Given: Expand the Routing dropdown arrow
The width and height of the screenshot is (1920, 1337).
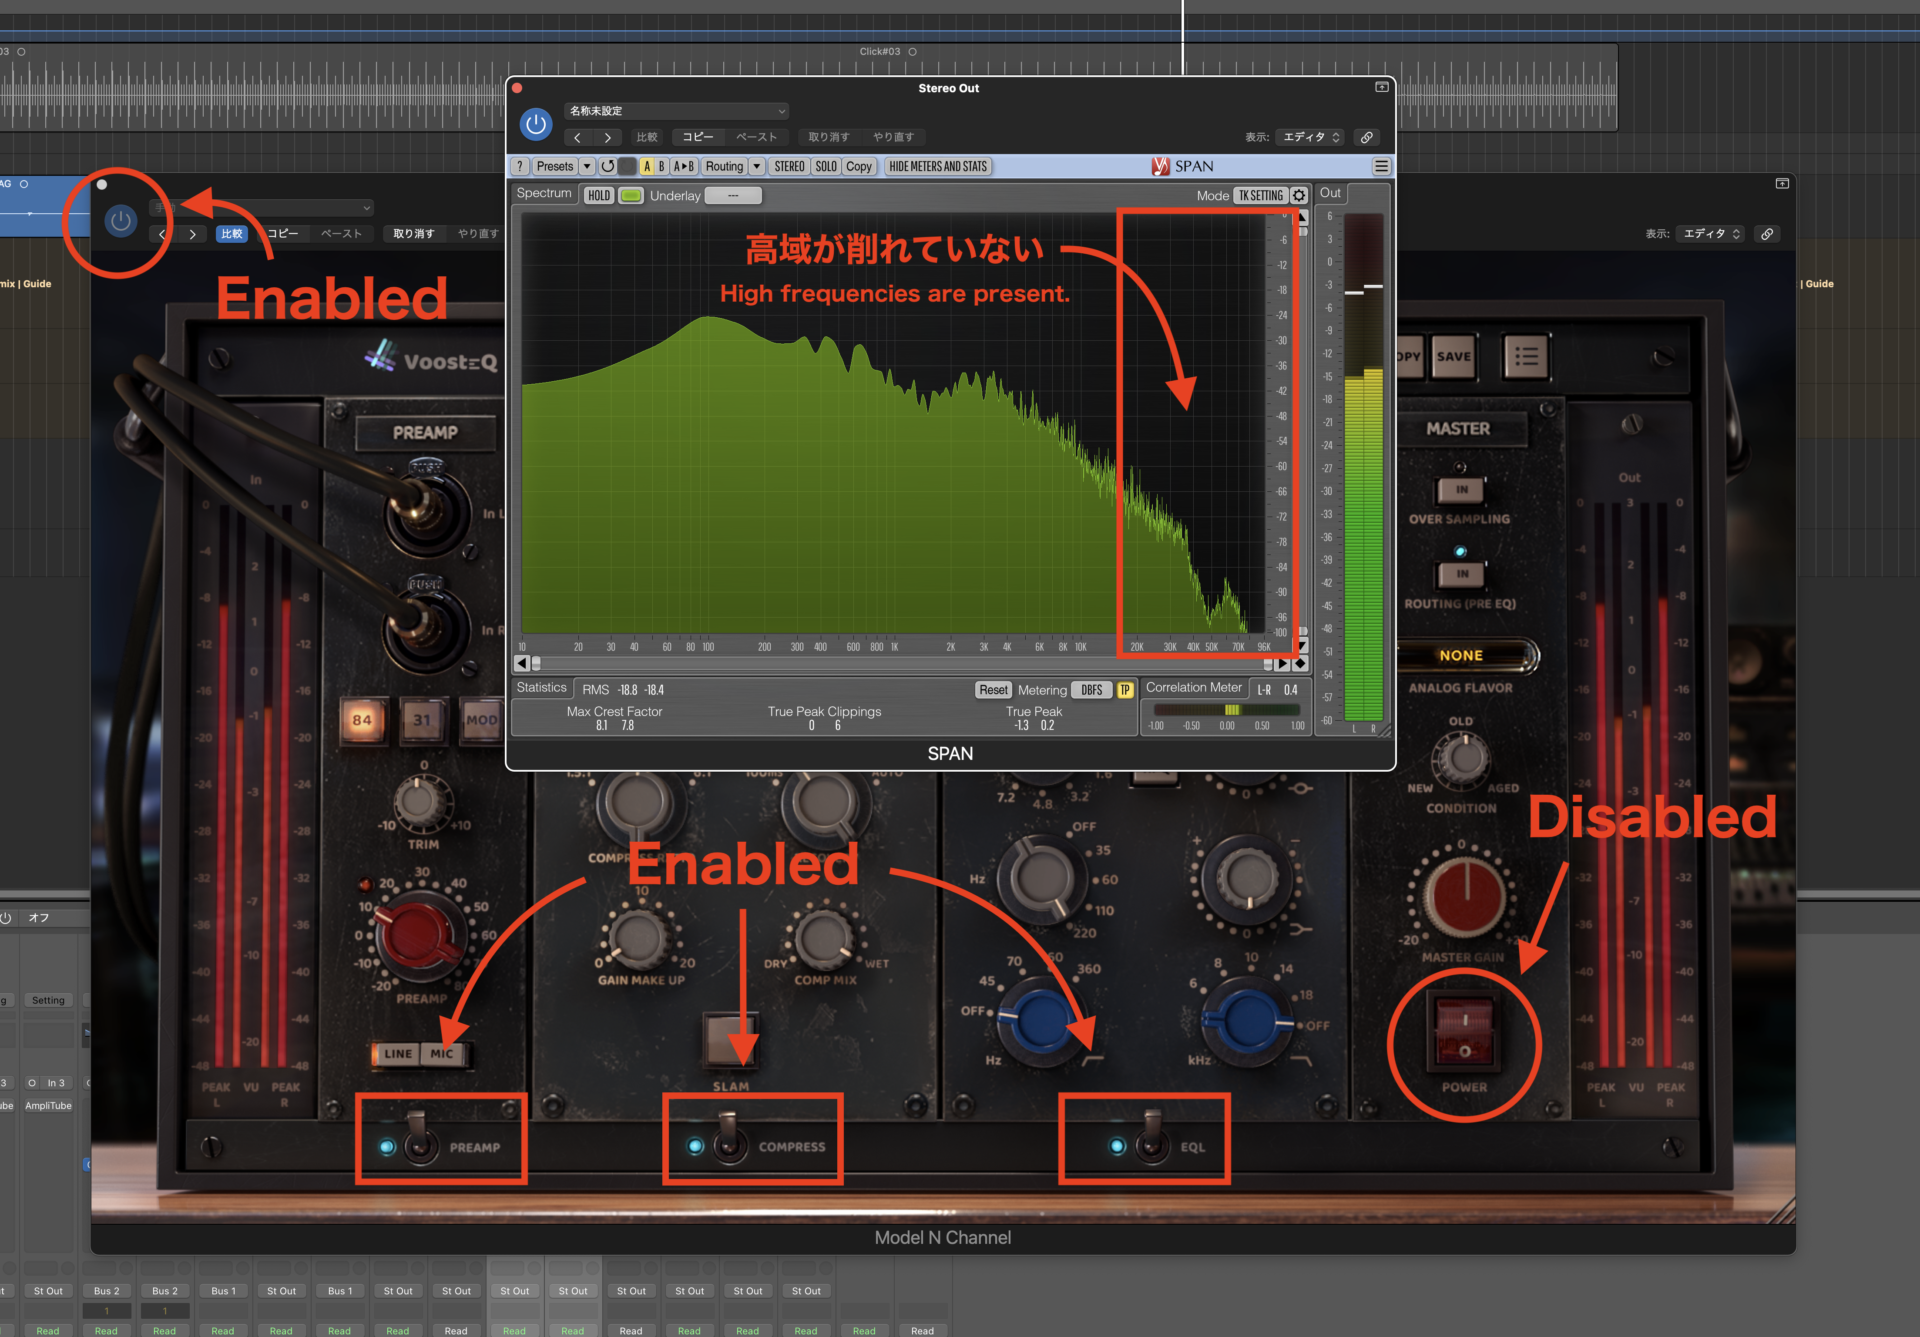Looking at the screenshot, I should pyautogui.click(x=757, y=167).
